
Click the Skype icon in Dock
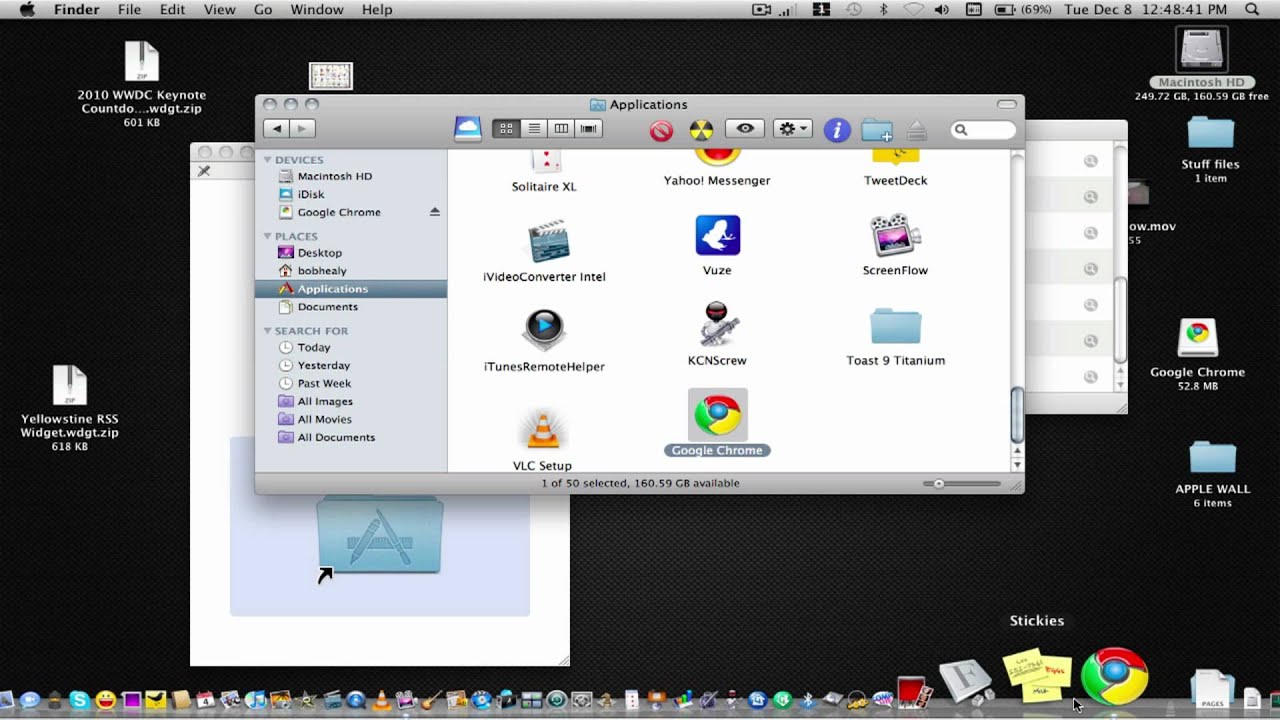[x=79, y=701]
